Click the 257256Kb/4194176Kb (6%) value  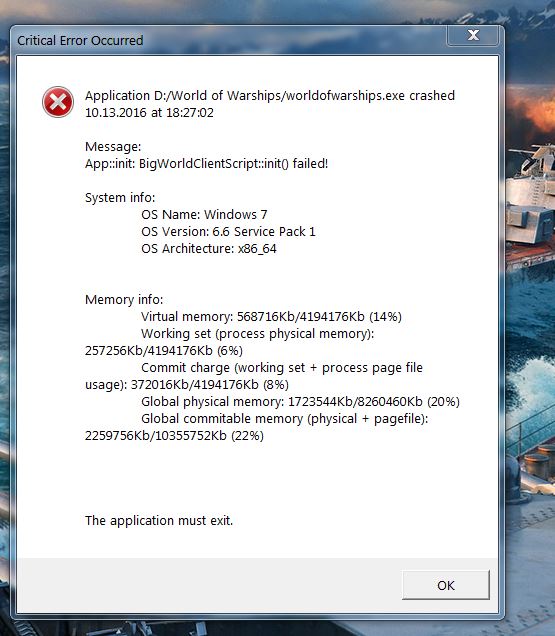(x=164, y=350)
